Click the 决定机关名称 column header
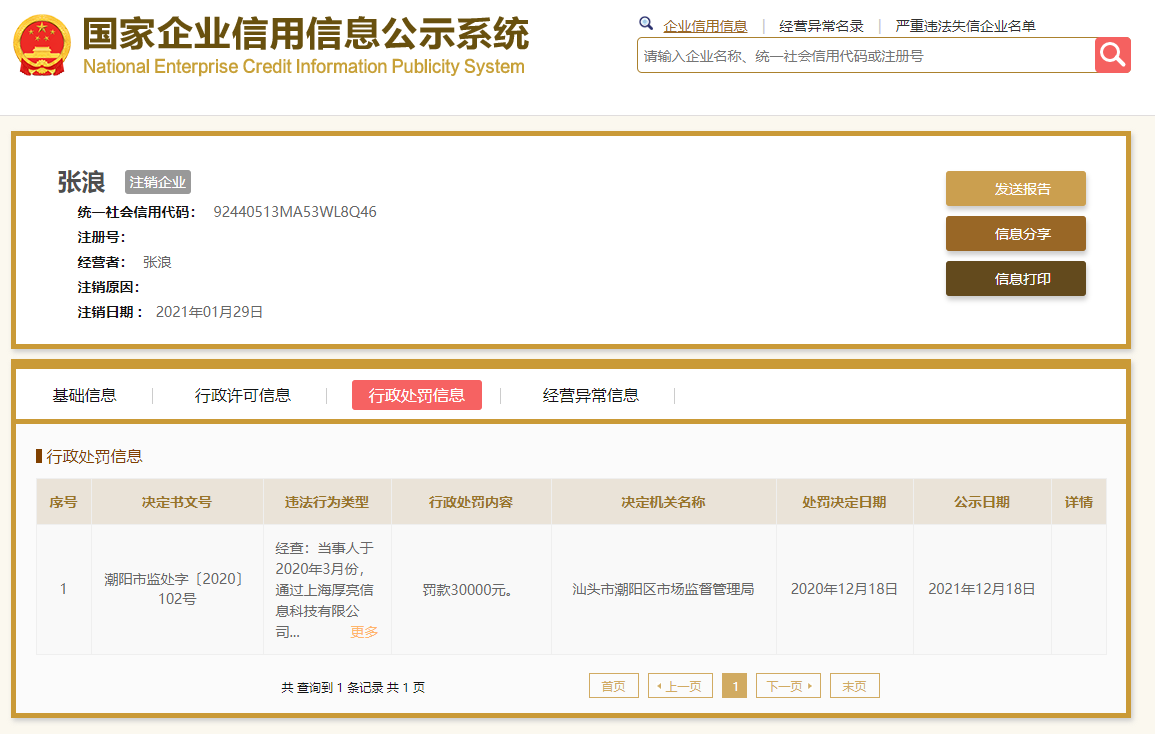1155x734 pixels. (663, 502)
